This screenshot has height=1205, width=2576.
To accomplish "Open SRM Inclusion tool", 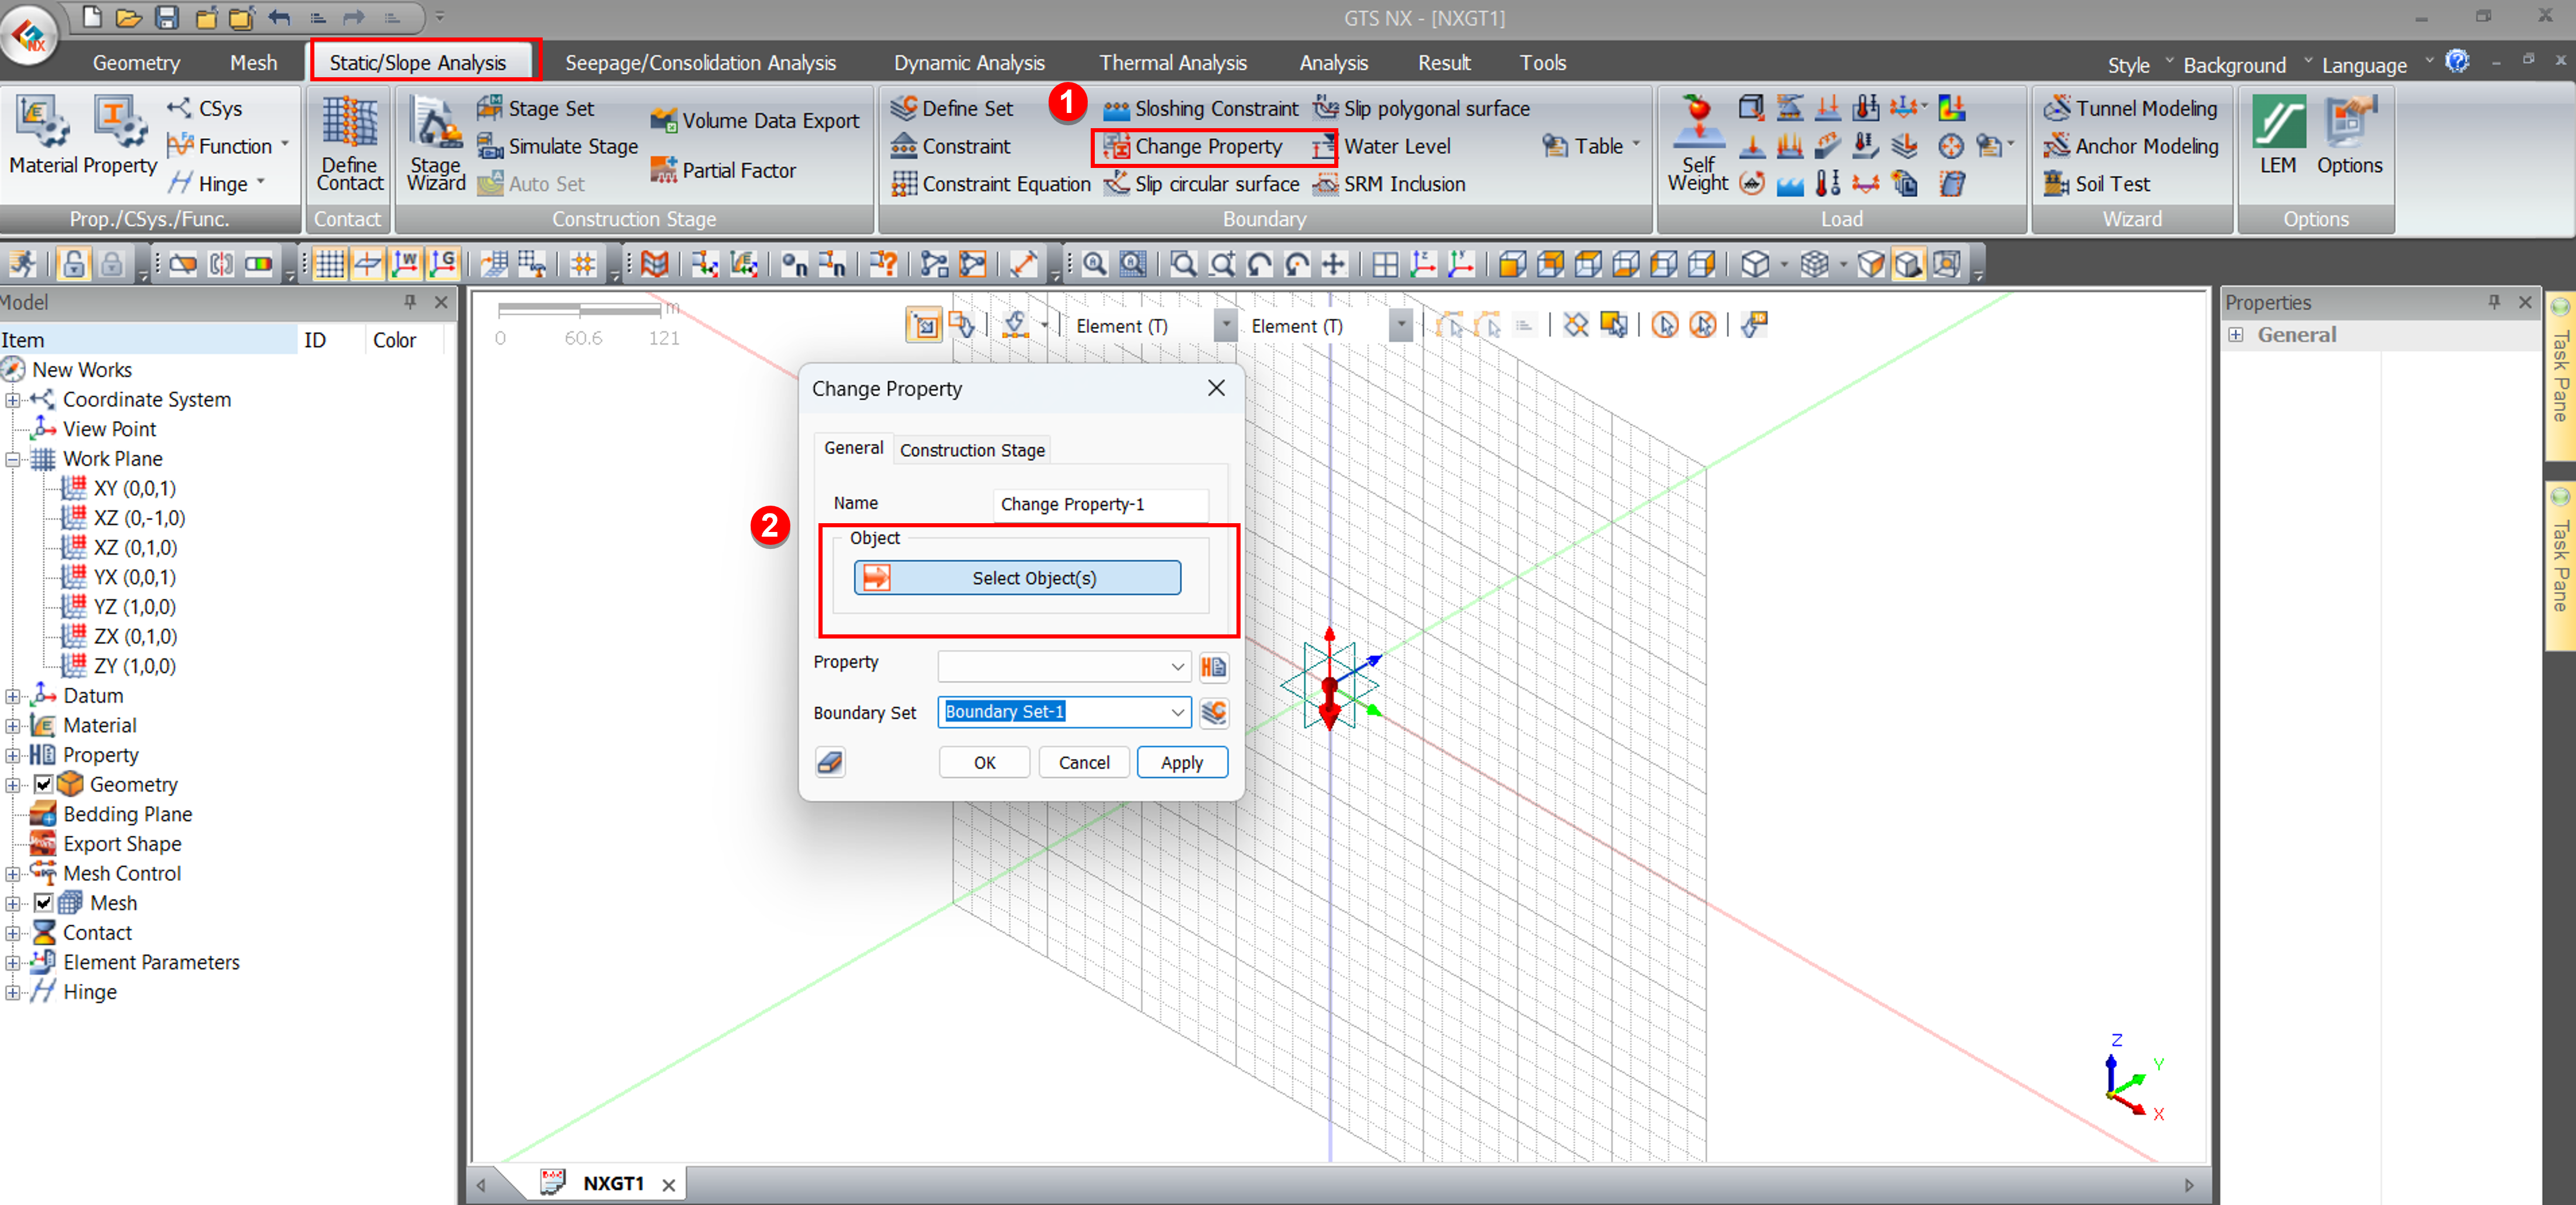I will coord(1388,184).
